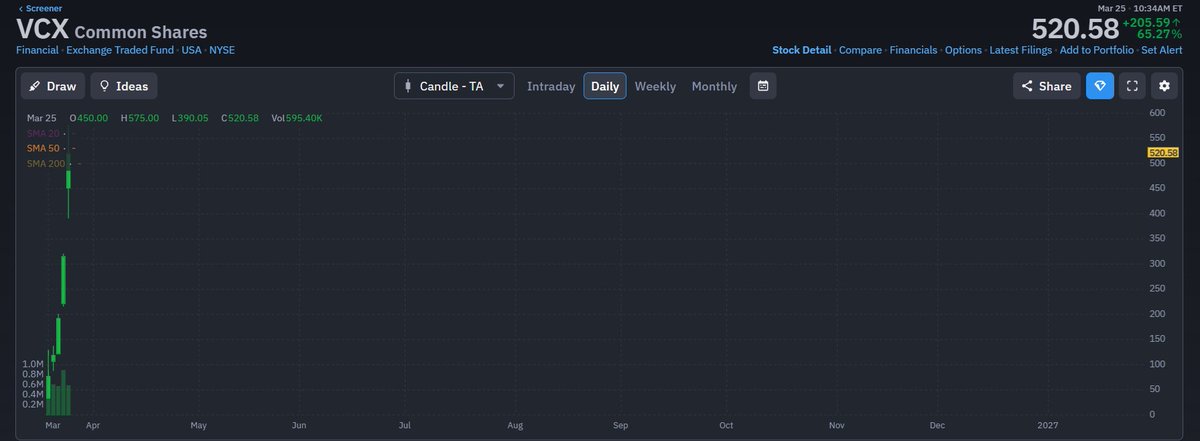Open the Financials link
Screen dimensions: 1200x441
913,50
